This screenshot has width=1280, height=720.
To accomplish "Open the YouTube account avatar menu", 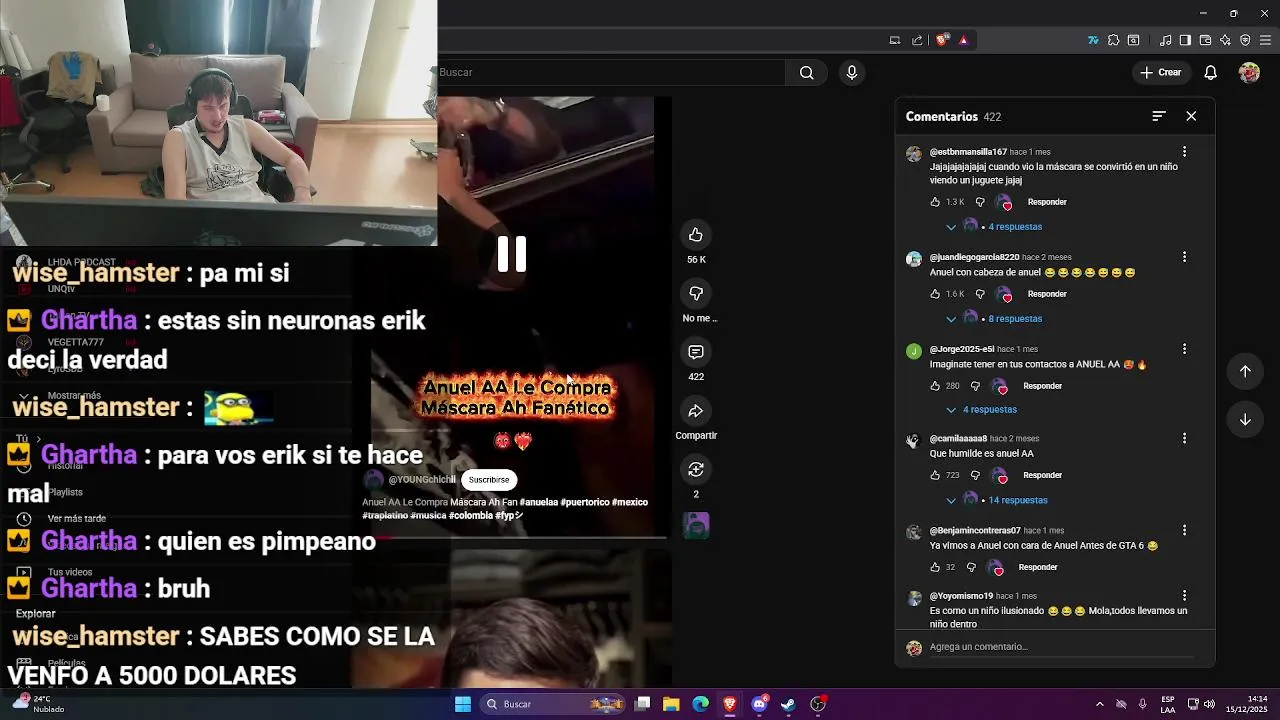I will coord(1249,72).
